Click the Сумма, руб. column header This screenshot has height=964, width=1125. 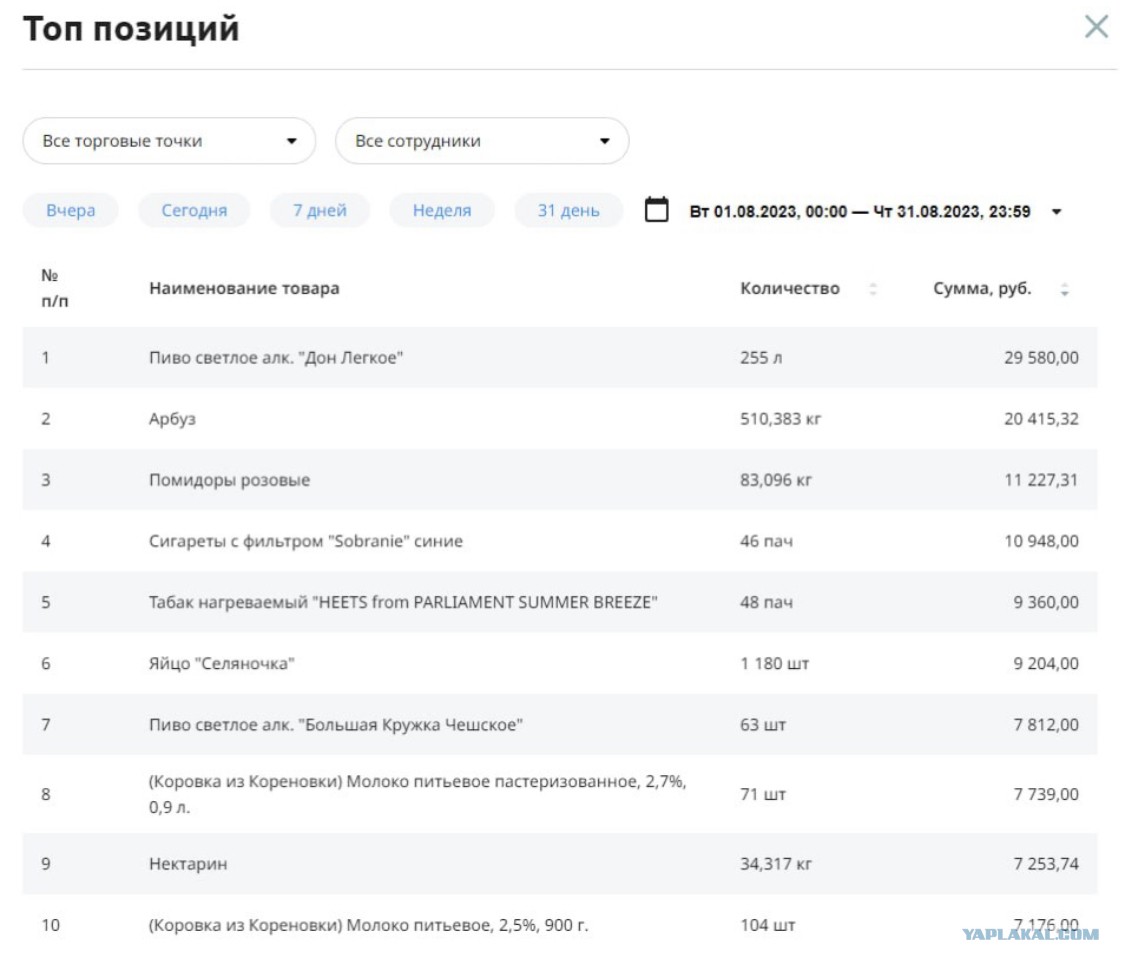982,288
